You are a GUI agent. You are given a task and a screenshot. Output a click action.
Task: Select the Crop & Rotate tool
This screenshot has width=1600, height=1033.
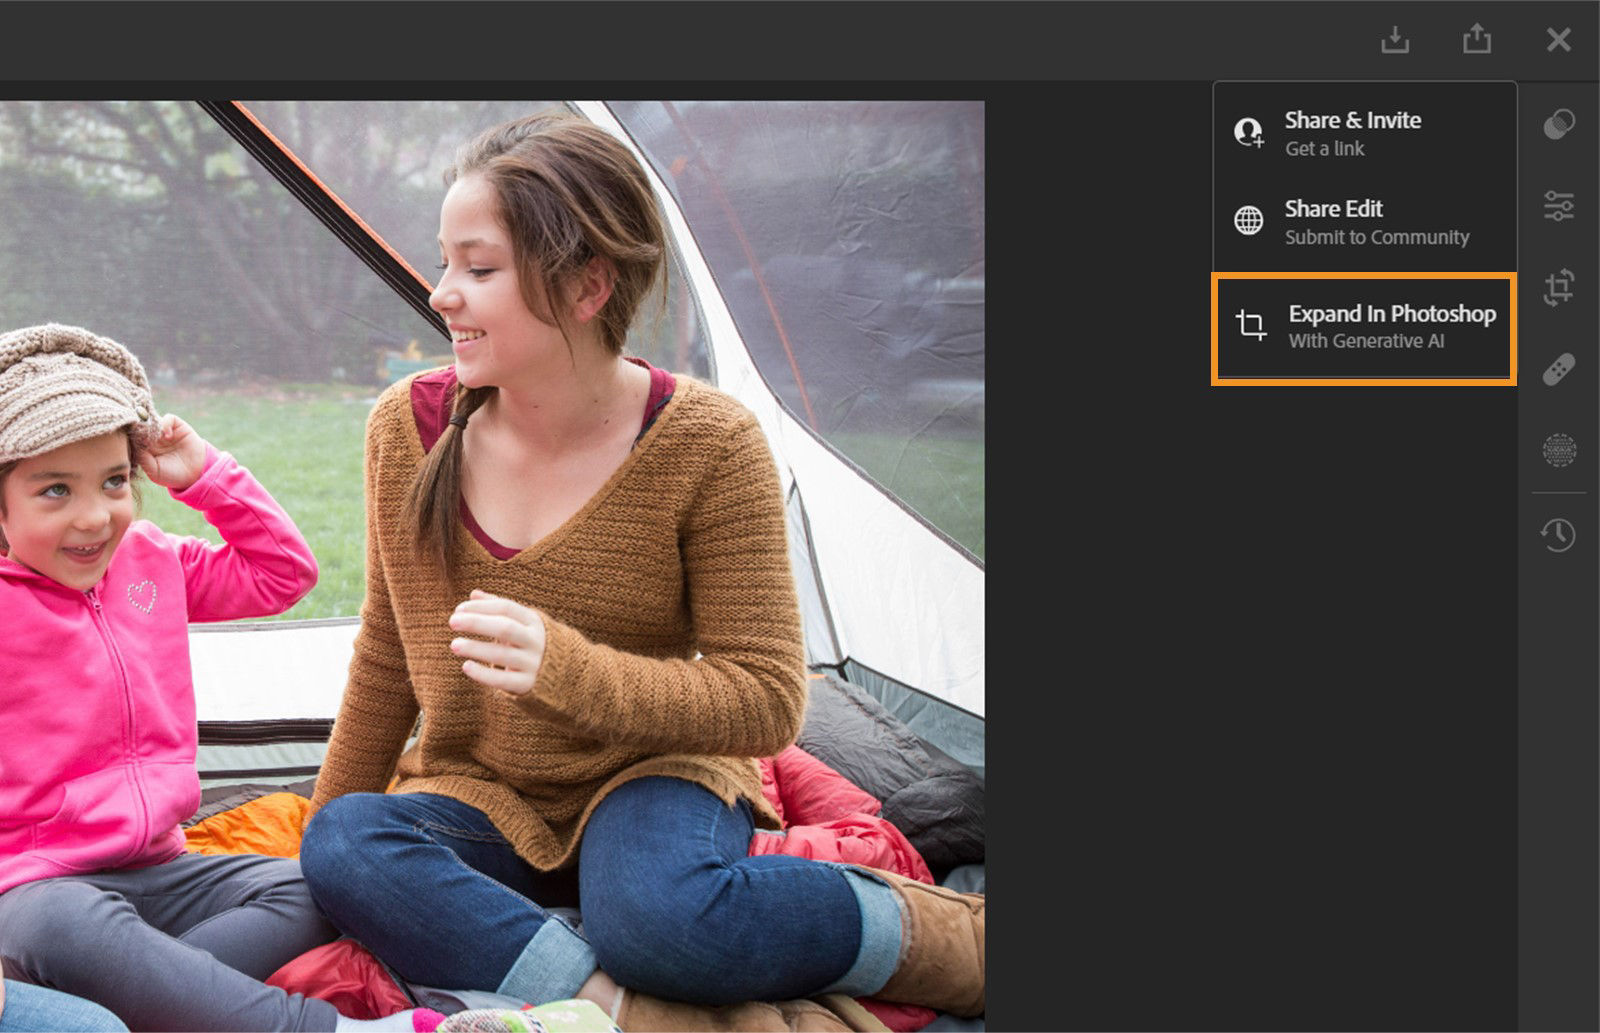(x=1560, y=288)
